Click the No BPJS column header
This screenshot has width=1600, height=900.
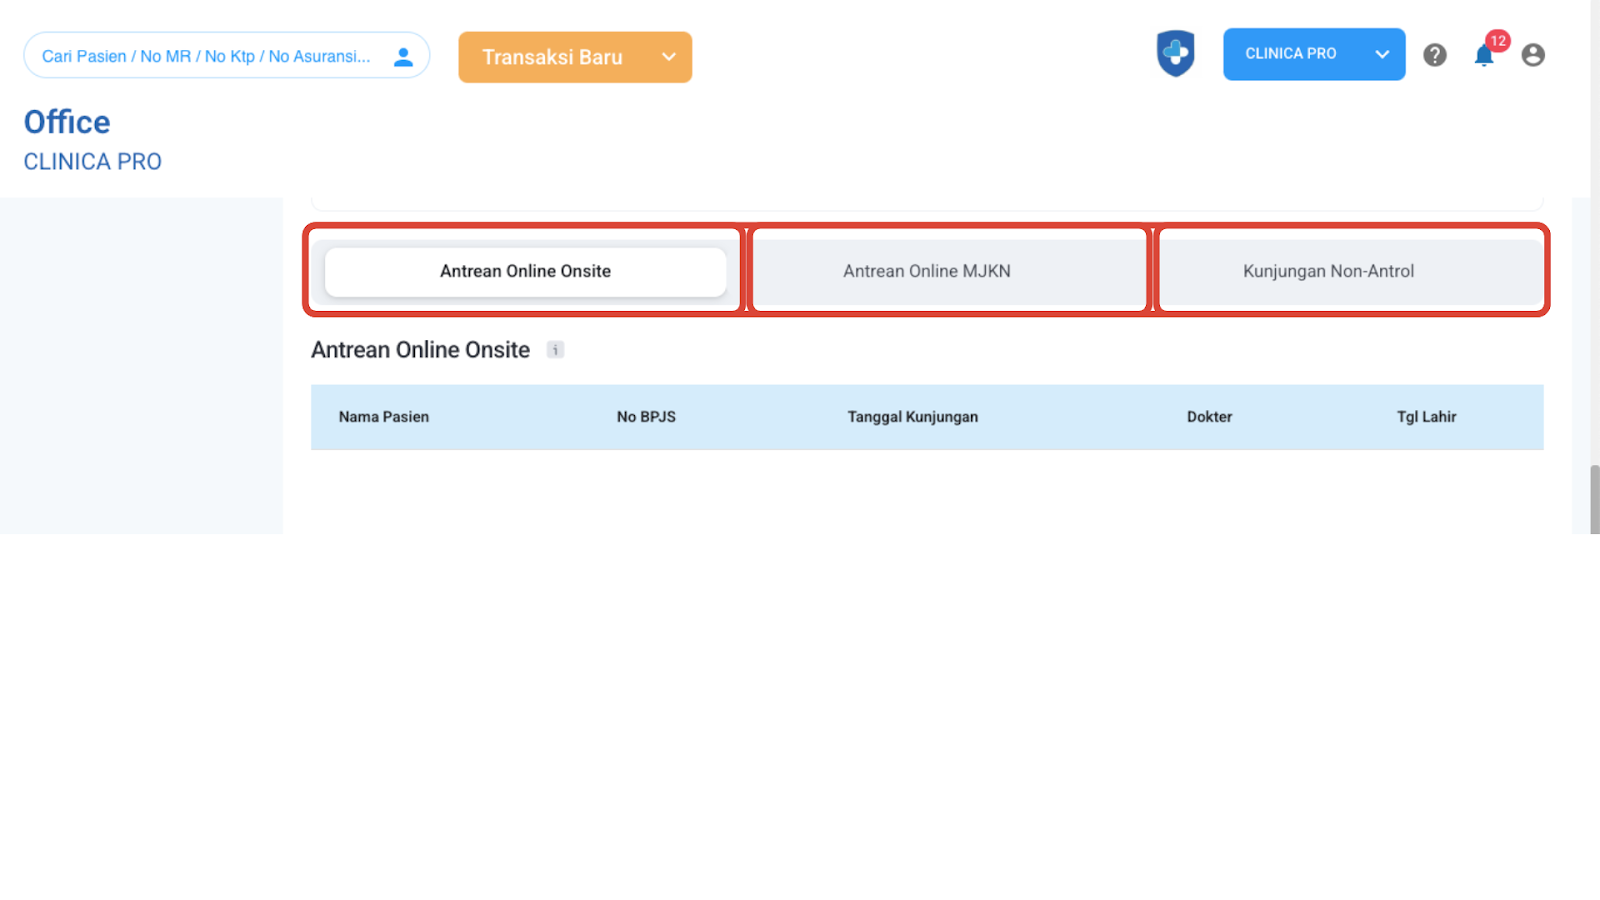coord(646,417)
